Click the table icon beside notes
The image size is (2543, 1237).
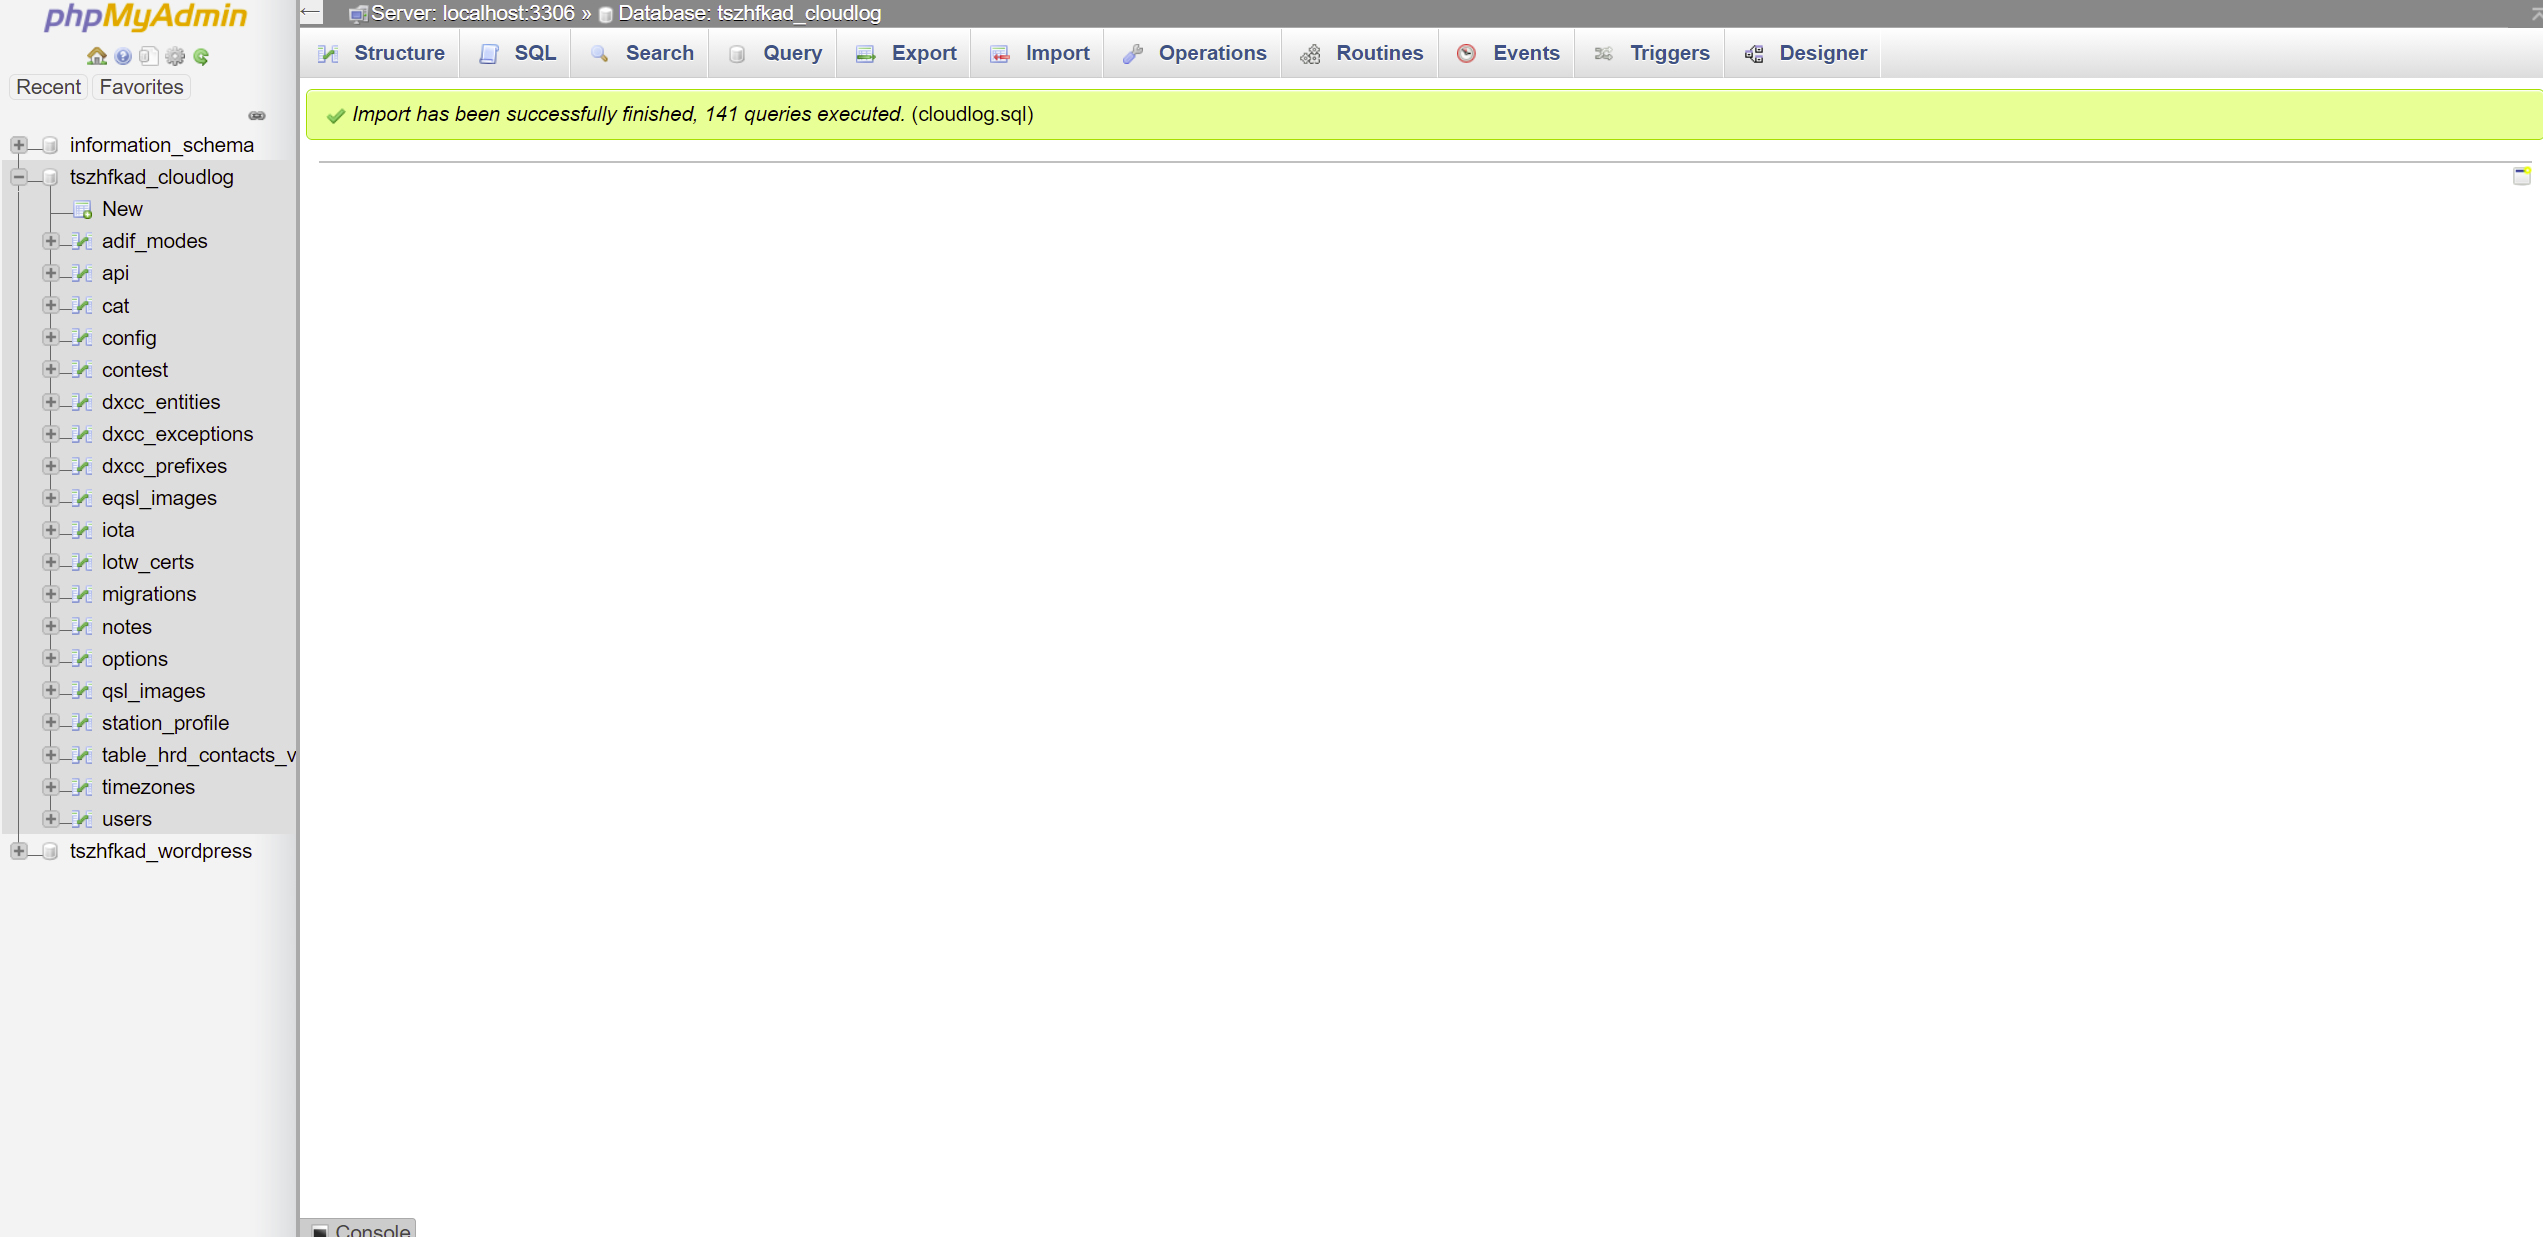coord(83,627)
